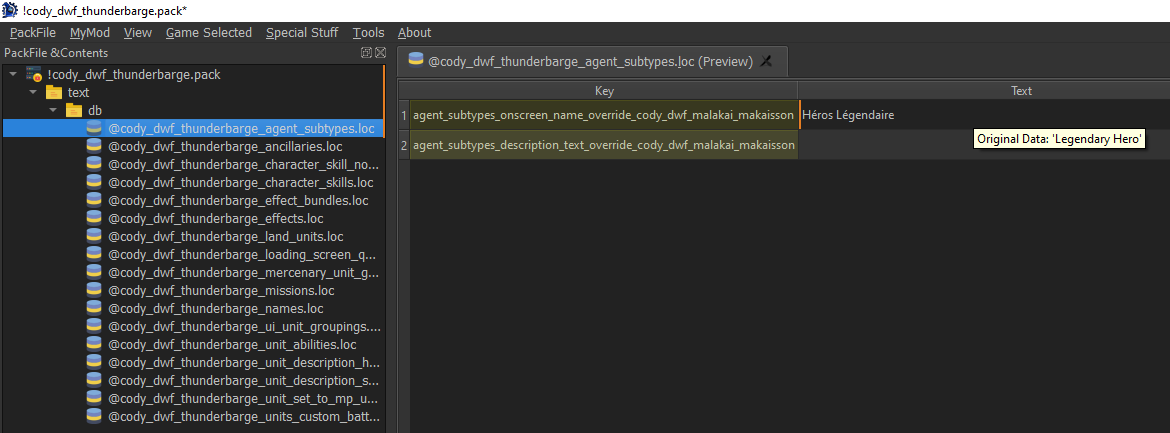1170x433 pixels.
Task: Open the About menu
Action: tap(414, 33)
